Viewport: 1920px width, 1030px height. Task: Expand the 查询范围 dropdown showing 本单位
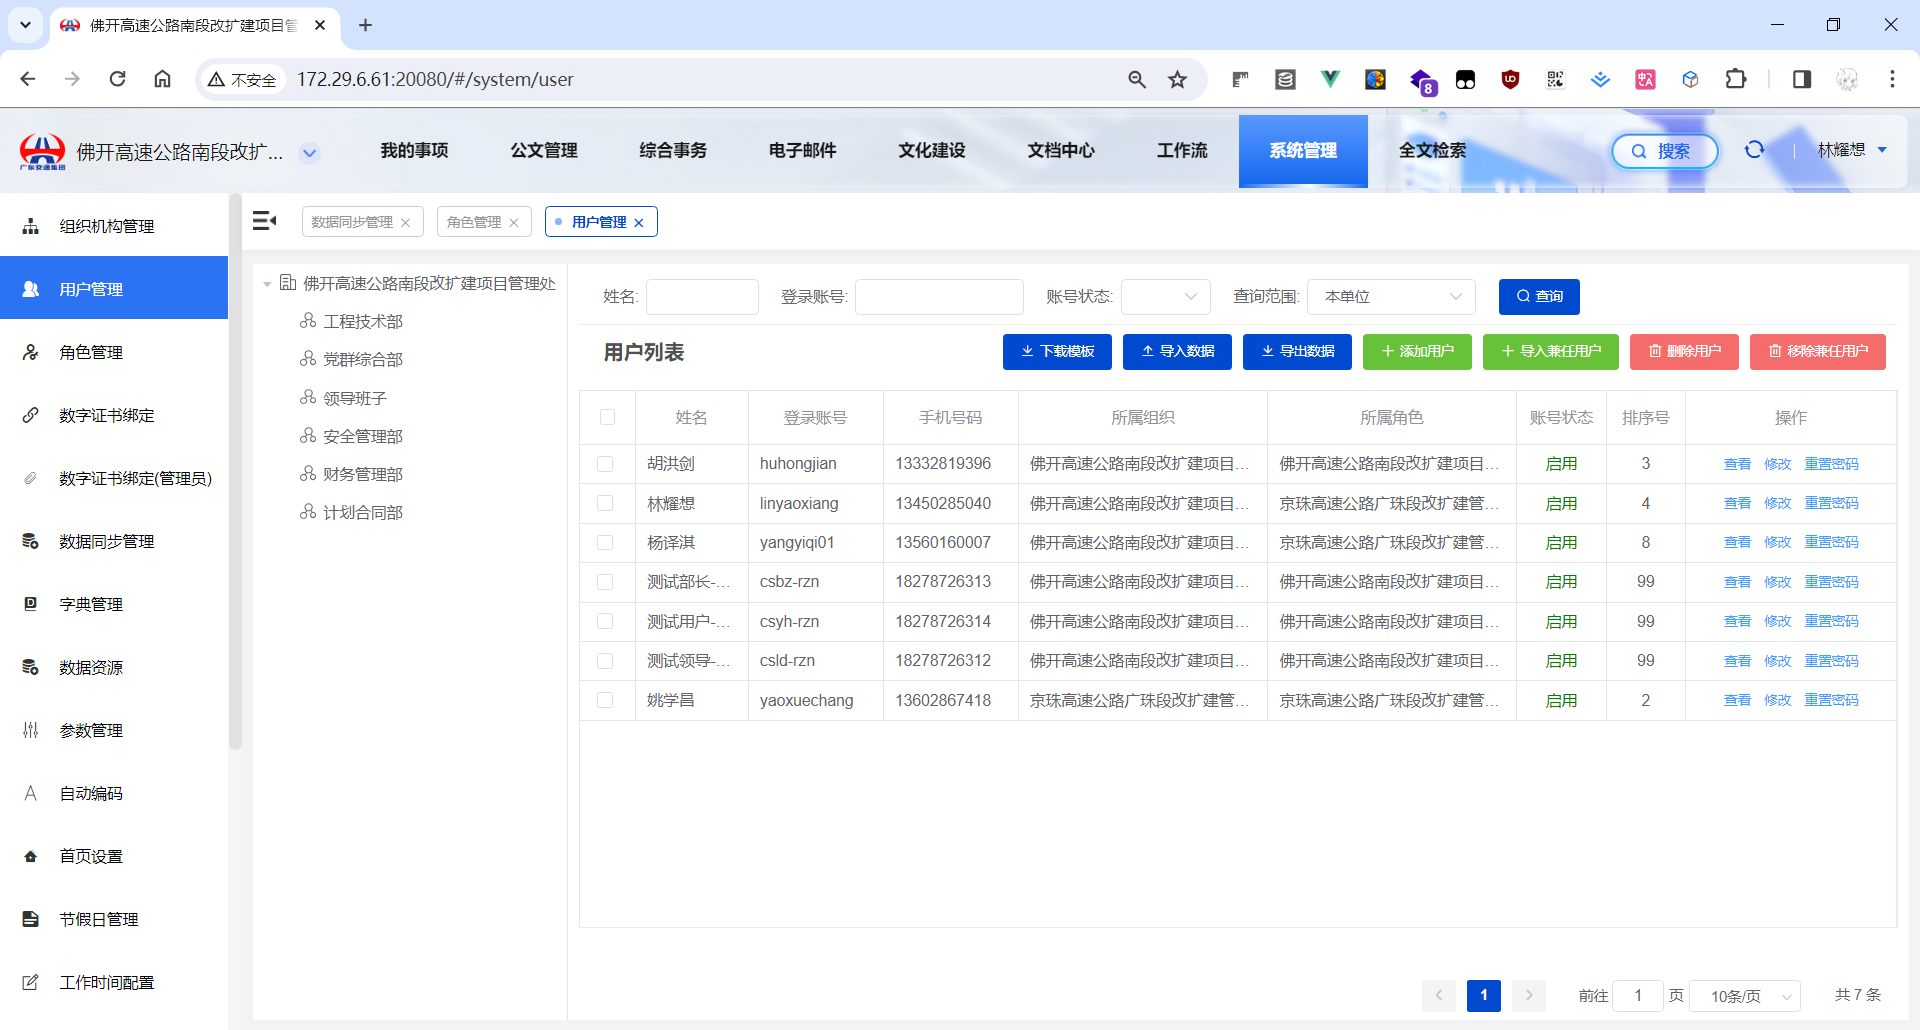(x=1391, y=297)
